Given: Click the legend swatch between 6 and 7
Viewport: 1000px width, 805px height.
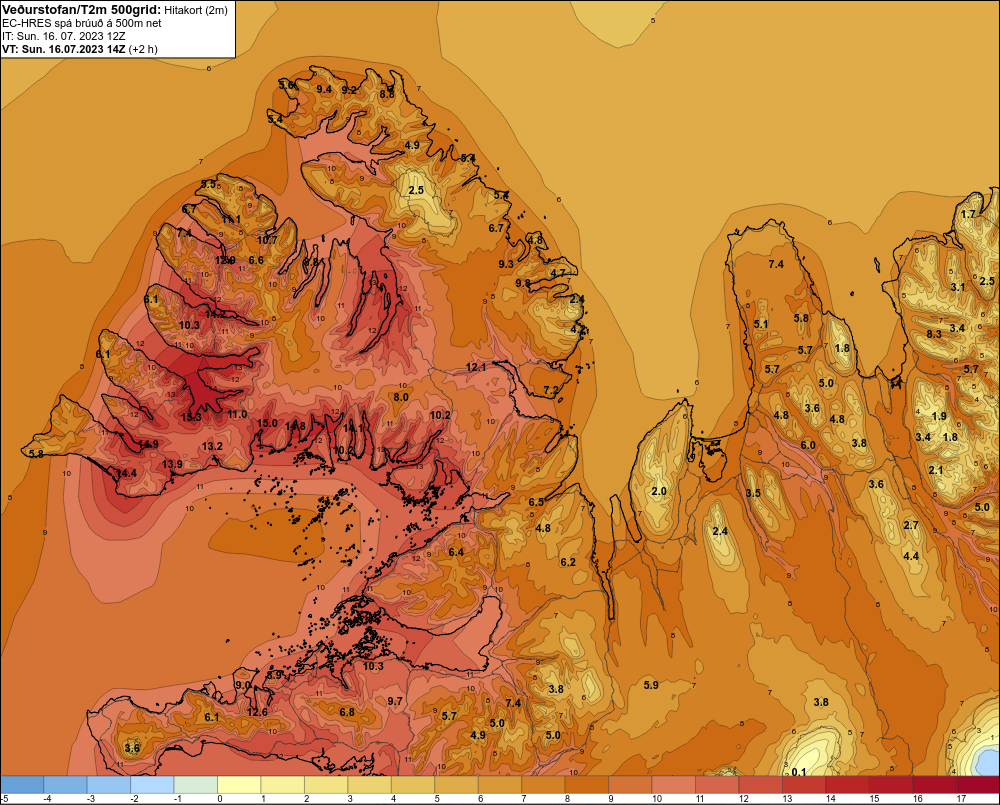Looking at the screenshot, I should (500, 785).
